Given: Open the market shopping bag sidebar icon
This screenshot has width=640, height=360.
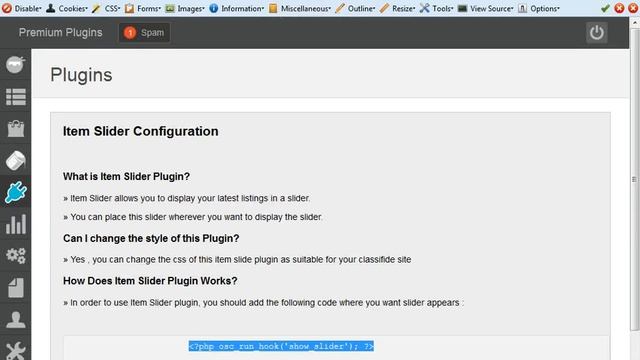Looking at the screenshot, I should coord(16,129).
